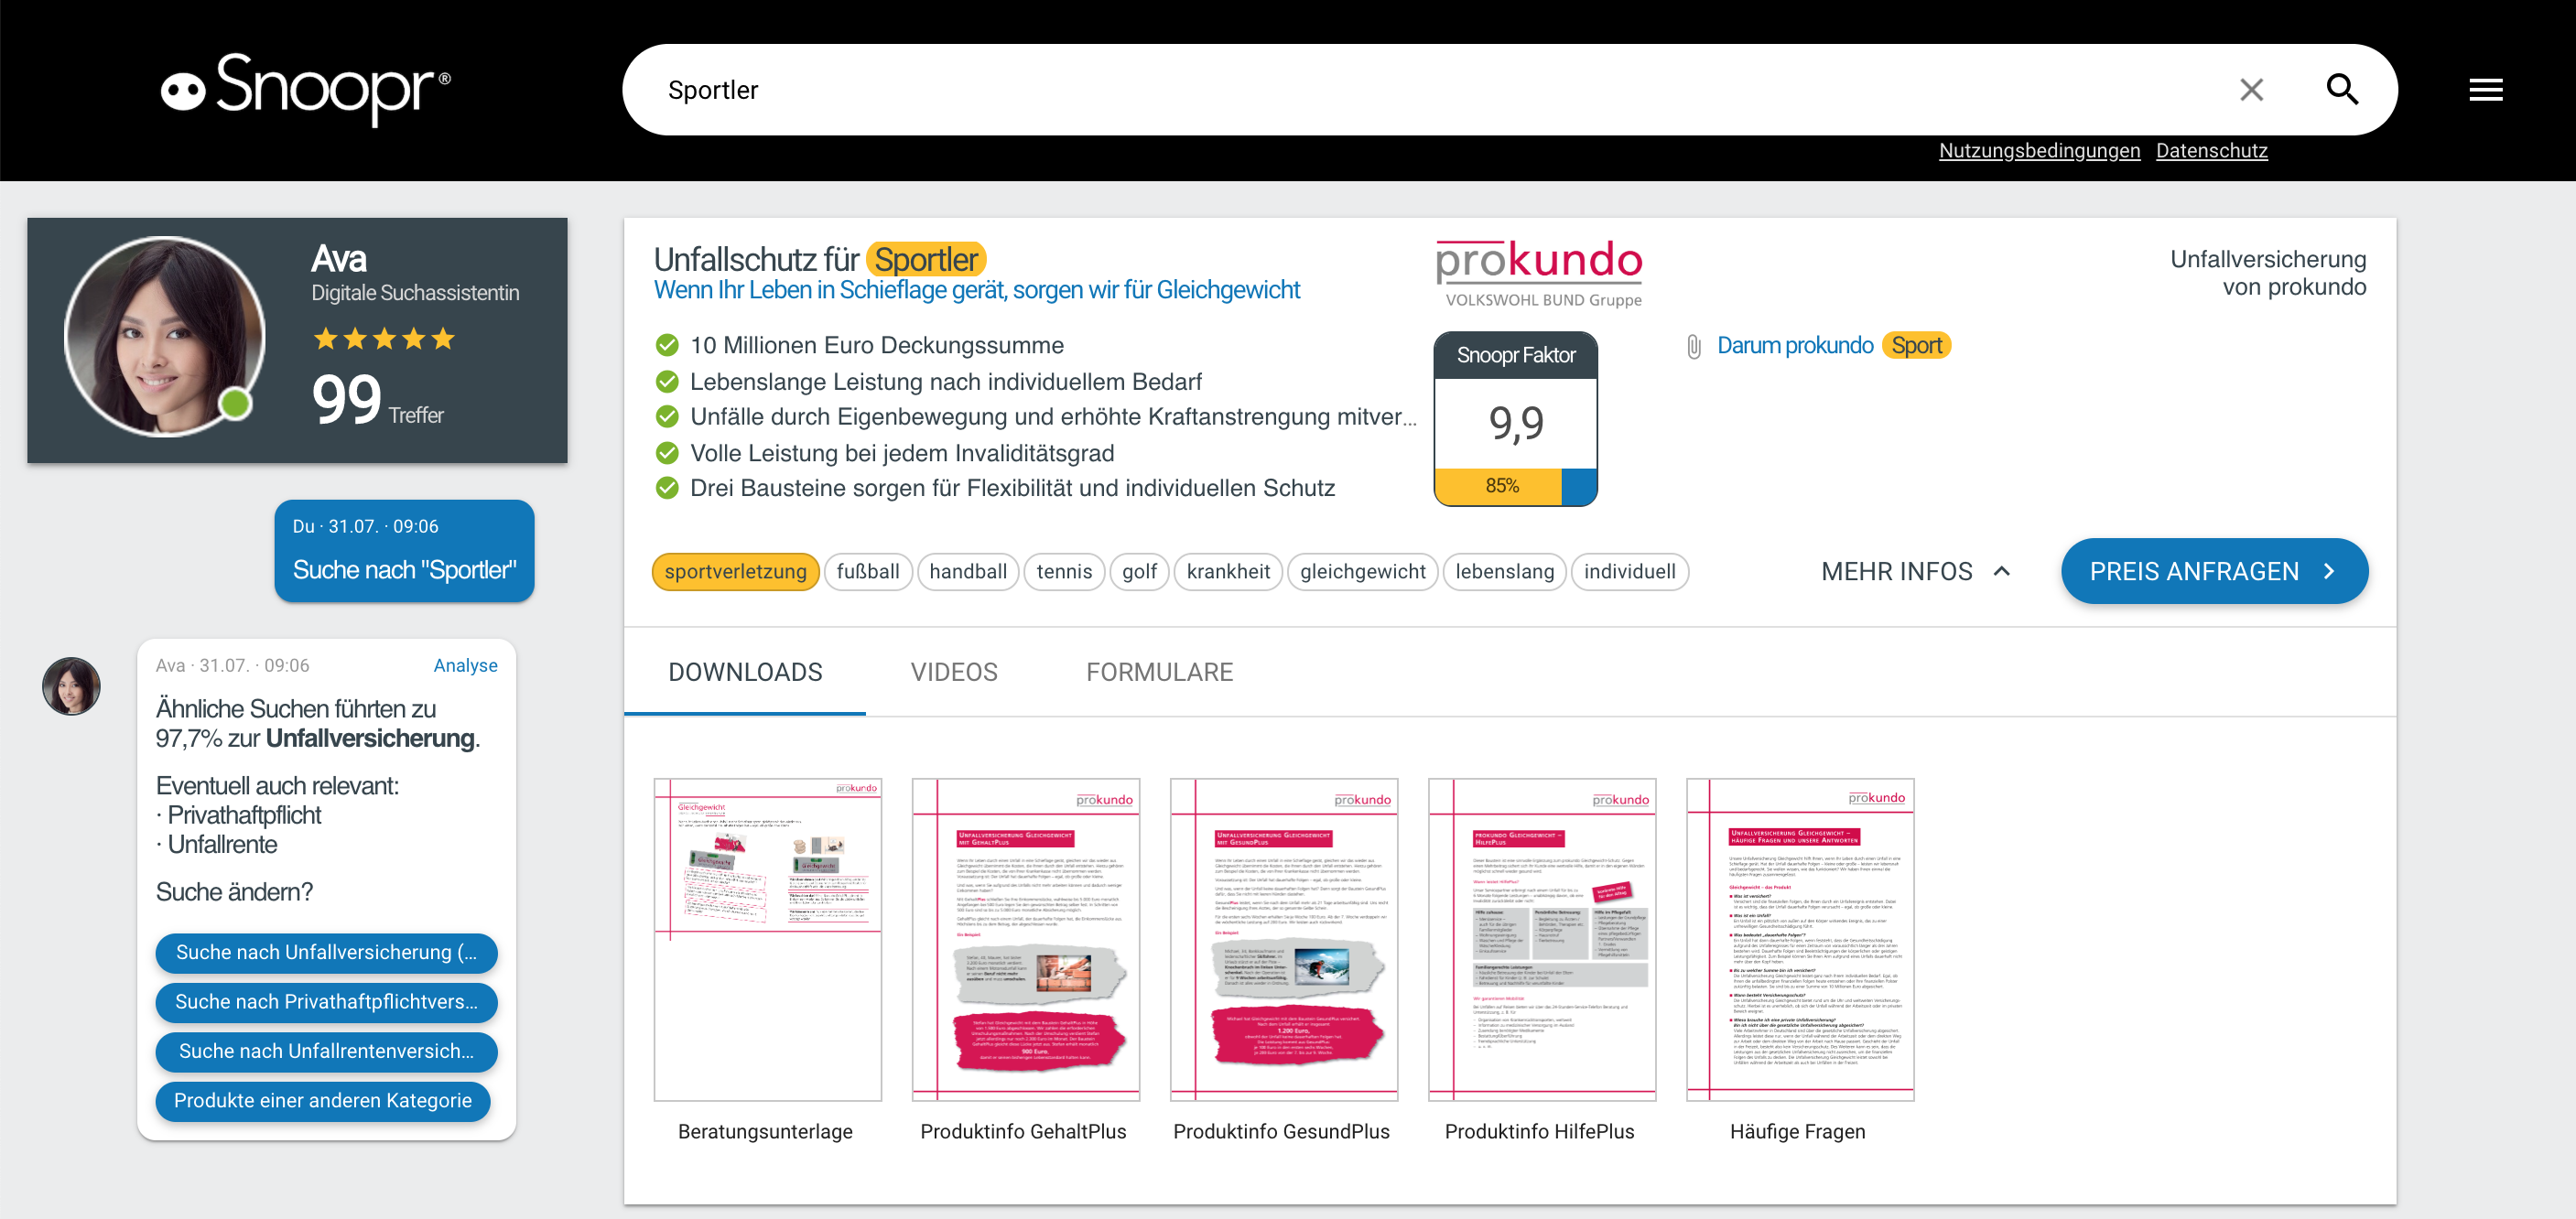This screenshot has width=2576, height=1219.
Task: Open the Produktinfo HilfePlus thumbnail
Action: [x=1541, y=939]
